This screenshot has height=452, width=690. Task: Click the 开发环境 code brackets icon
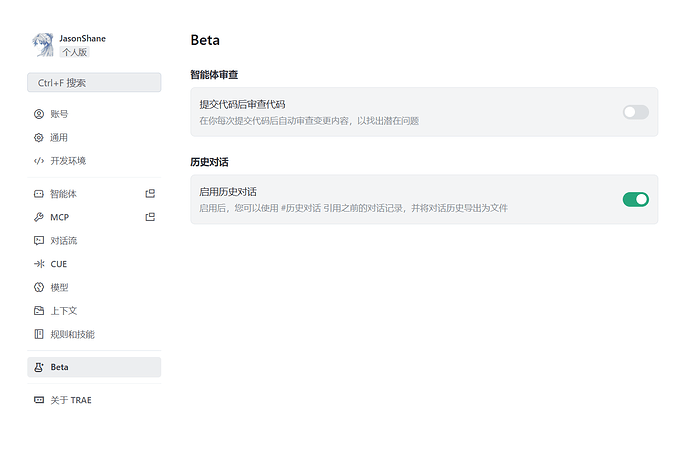(x=39, y=161)
